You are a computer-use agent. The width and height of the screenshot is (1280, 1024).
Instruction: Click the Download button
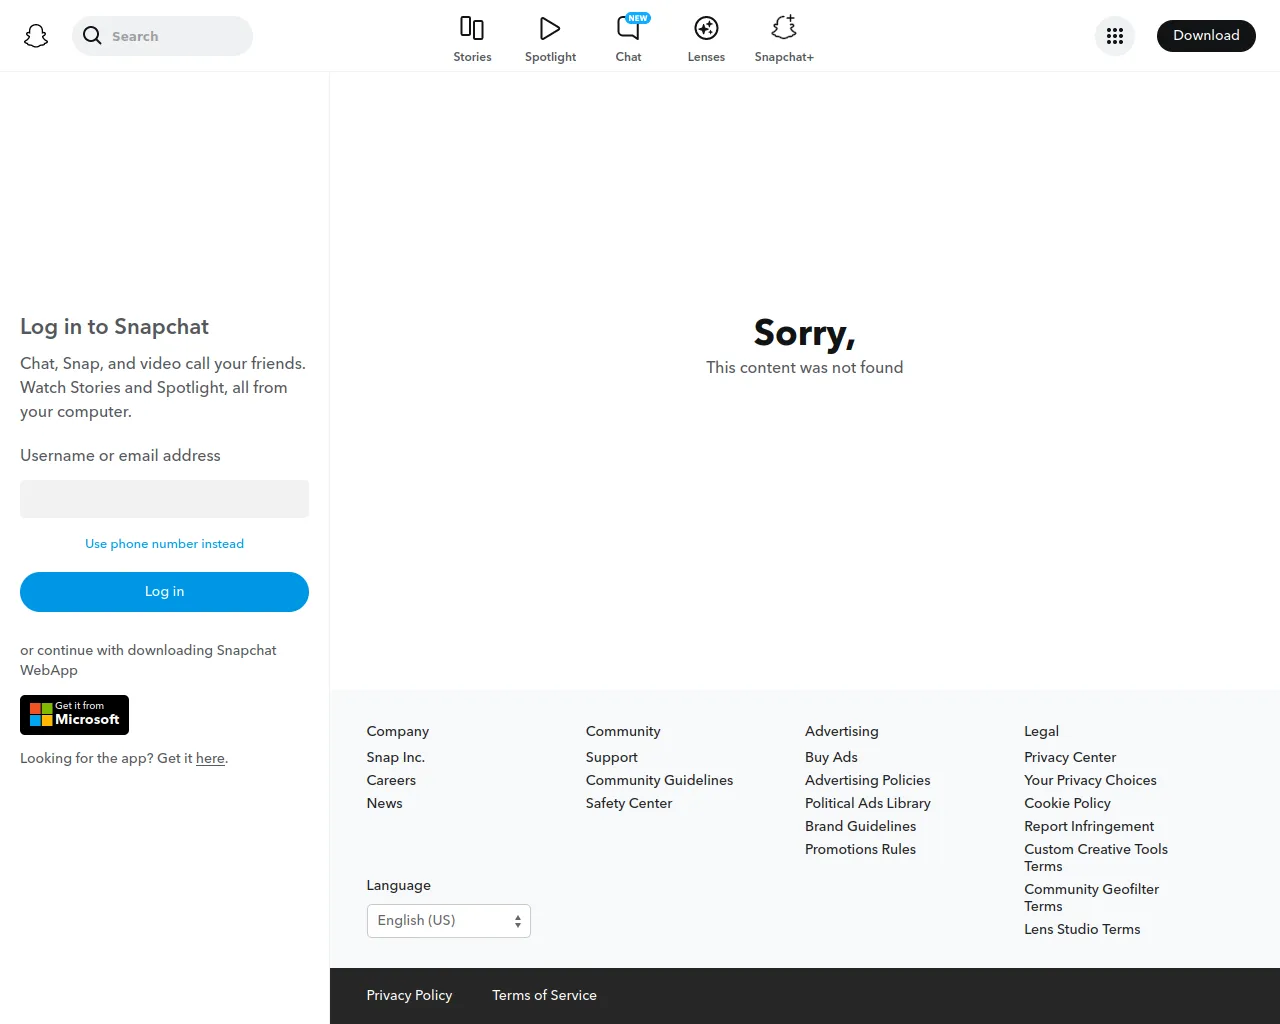coord(1206,36)
